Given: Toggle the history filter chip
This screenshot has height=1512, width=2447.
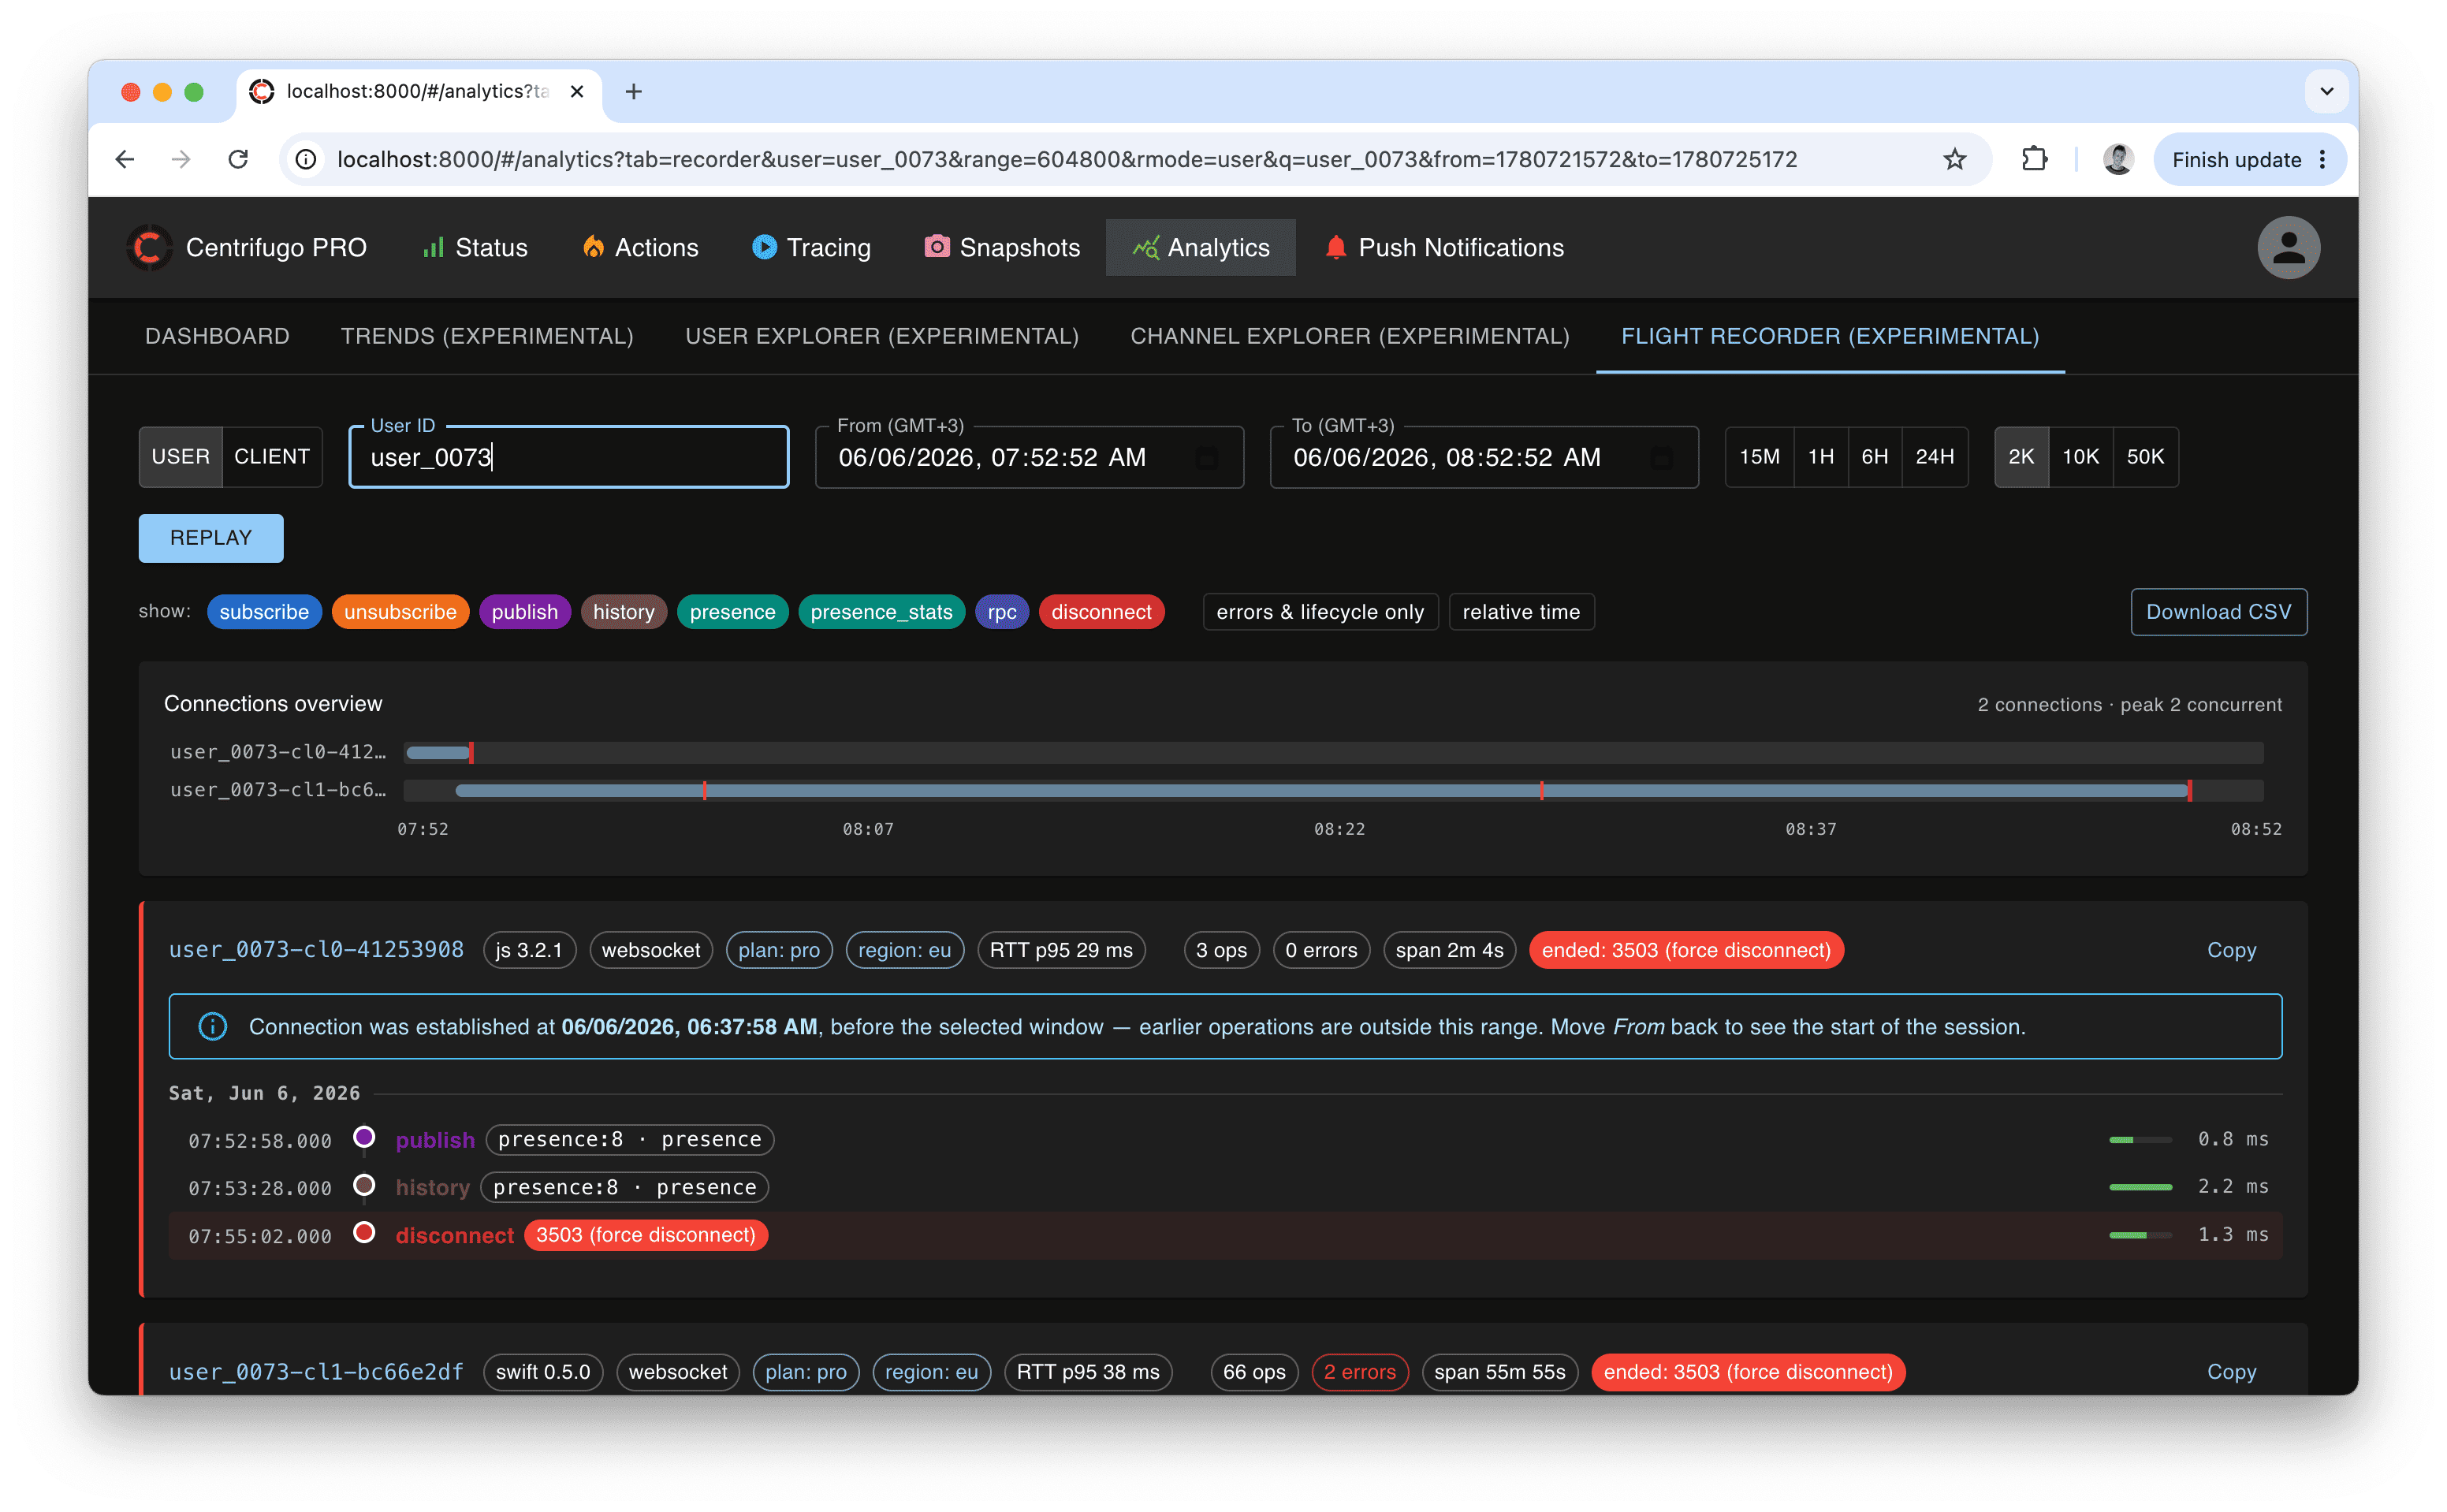Looking at the screenshot, I should coord(624,612).
